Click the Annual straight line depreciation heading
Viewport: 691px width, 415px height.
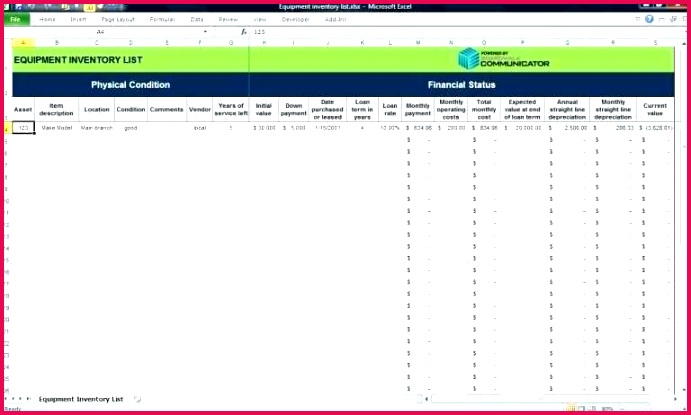point(567,109)
